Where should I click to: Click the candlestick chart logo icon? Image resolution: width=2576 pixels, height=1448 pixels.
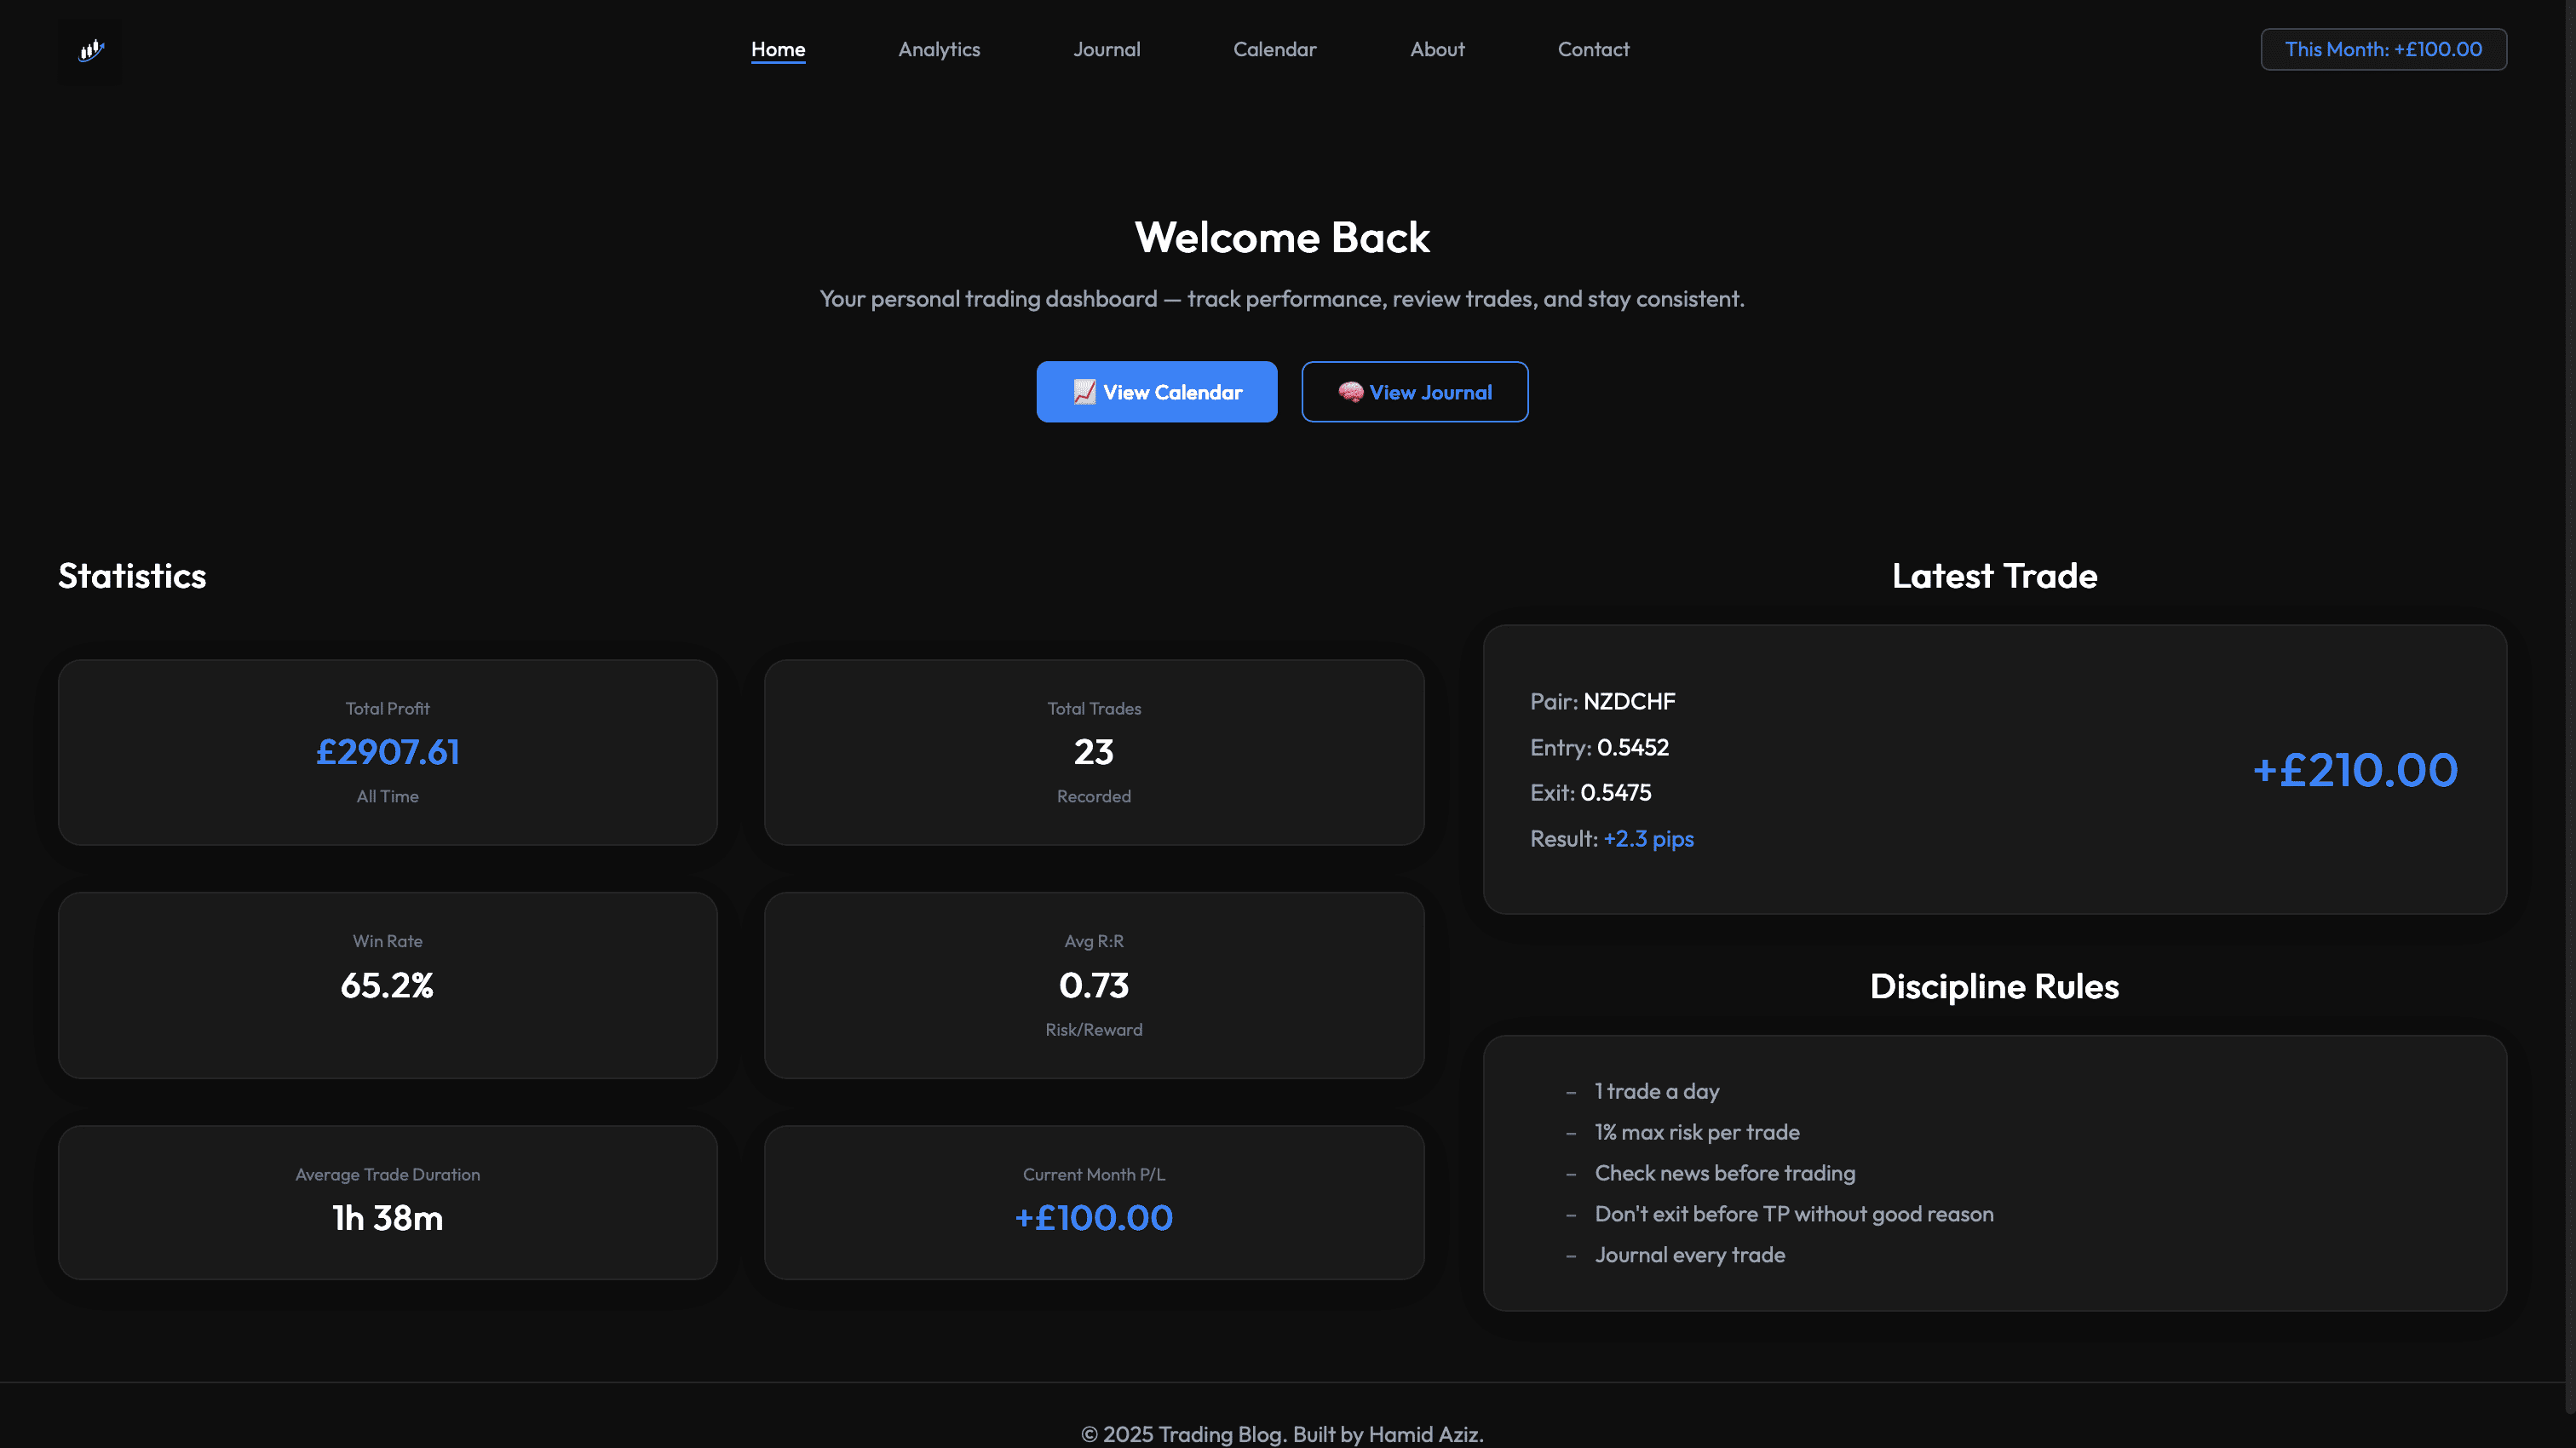[90, 51]
